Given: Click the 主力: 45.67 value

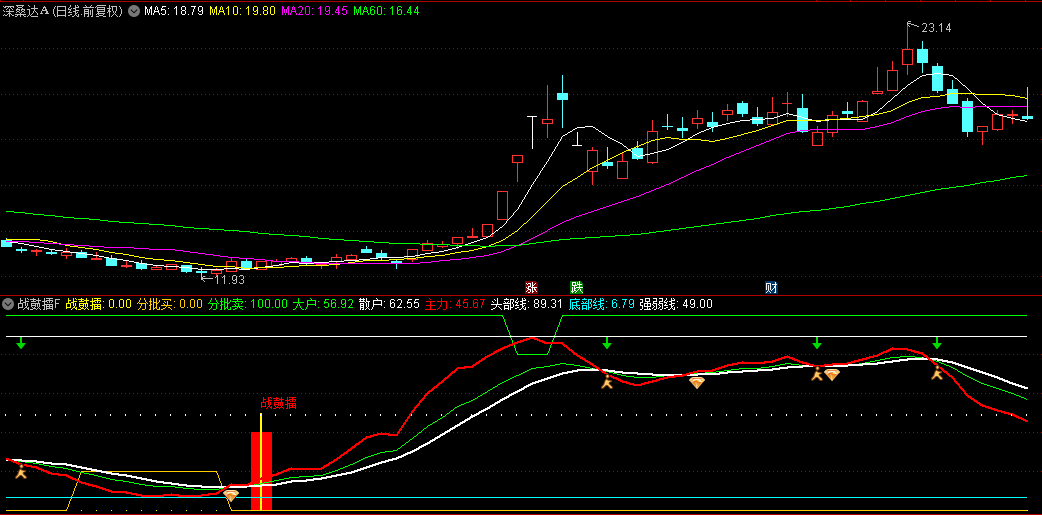Looking at the screenshot, I should click(455, 304).
